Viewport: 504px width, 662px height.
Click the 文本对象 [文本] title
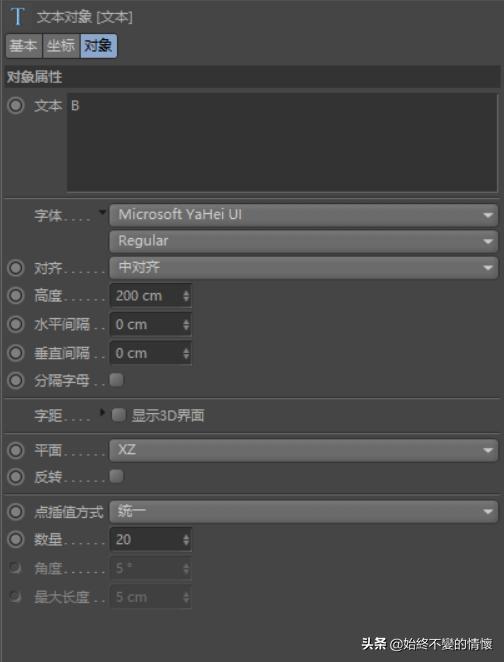tap(84, 17)
